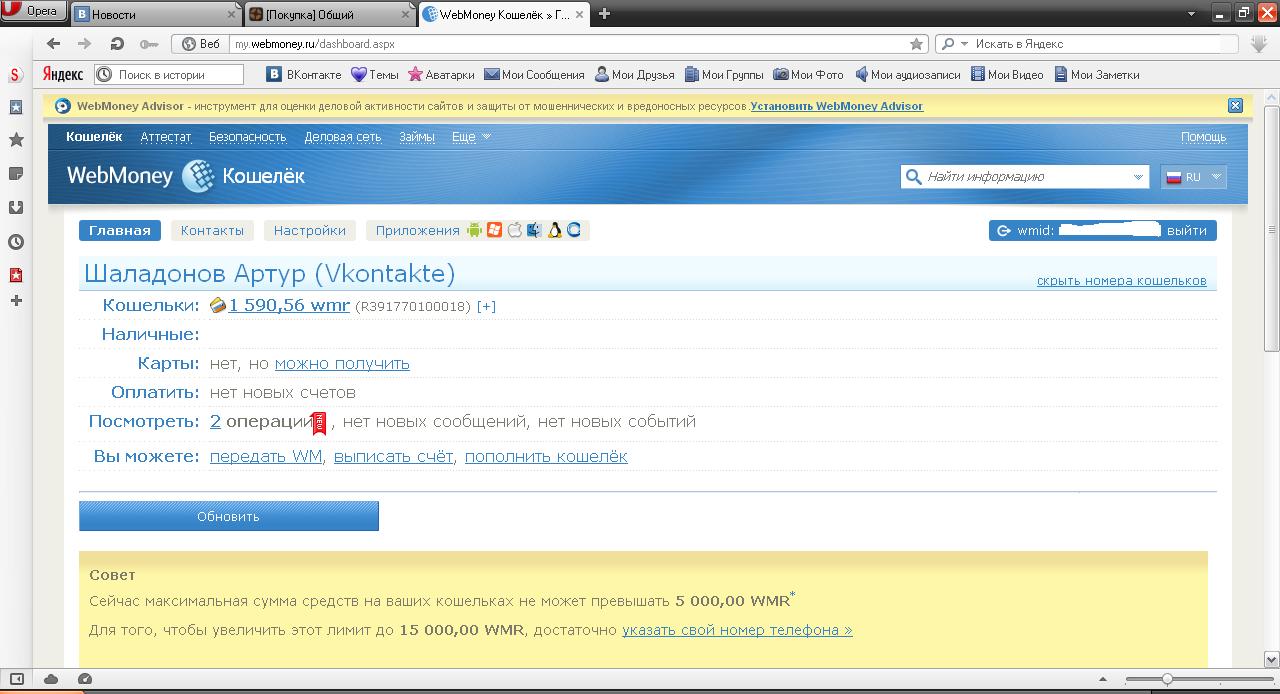
Task: Open Кошелёк in top navigation
Action: click(x=94, y=137)
